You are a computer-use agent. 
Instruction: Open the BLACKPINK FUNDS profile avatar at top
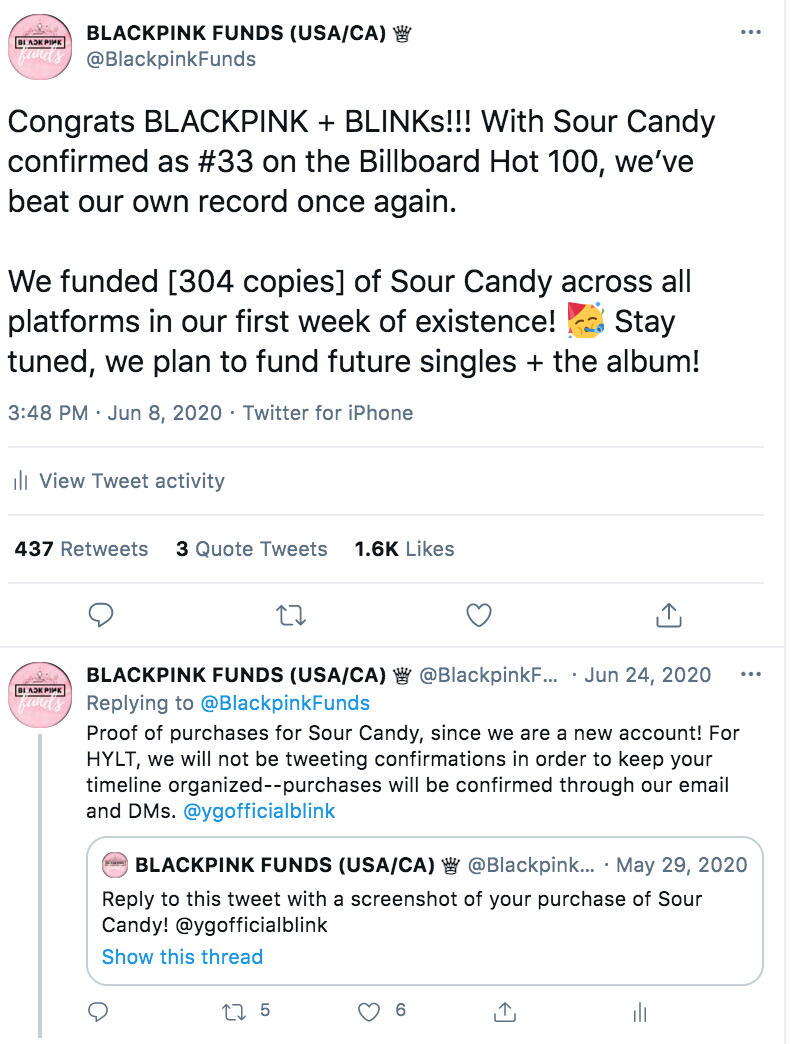click(x=40, y=48)
